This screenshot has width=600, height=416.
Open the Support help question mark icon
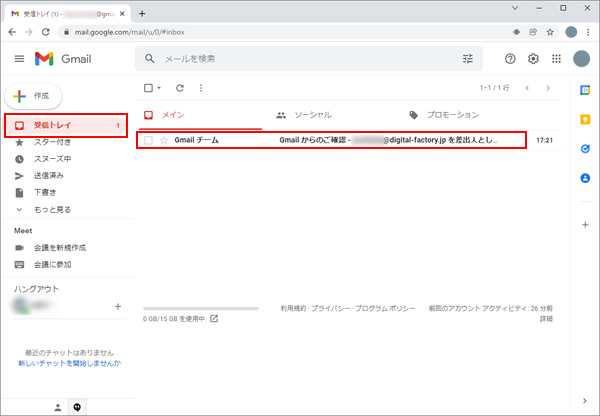pos(510,59)
